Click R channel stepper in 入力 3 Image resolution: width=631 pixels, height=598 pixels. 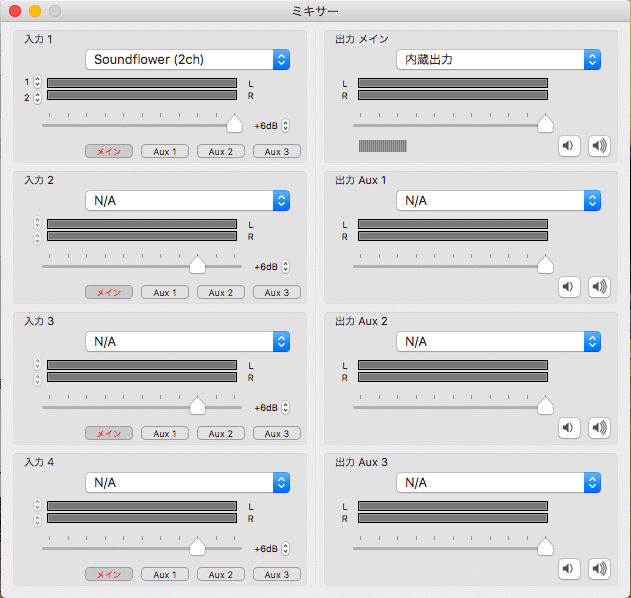click(x=37, y=379)
